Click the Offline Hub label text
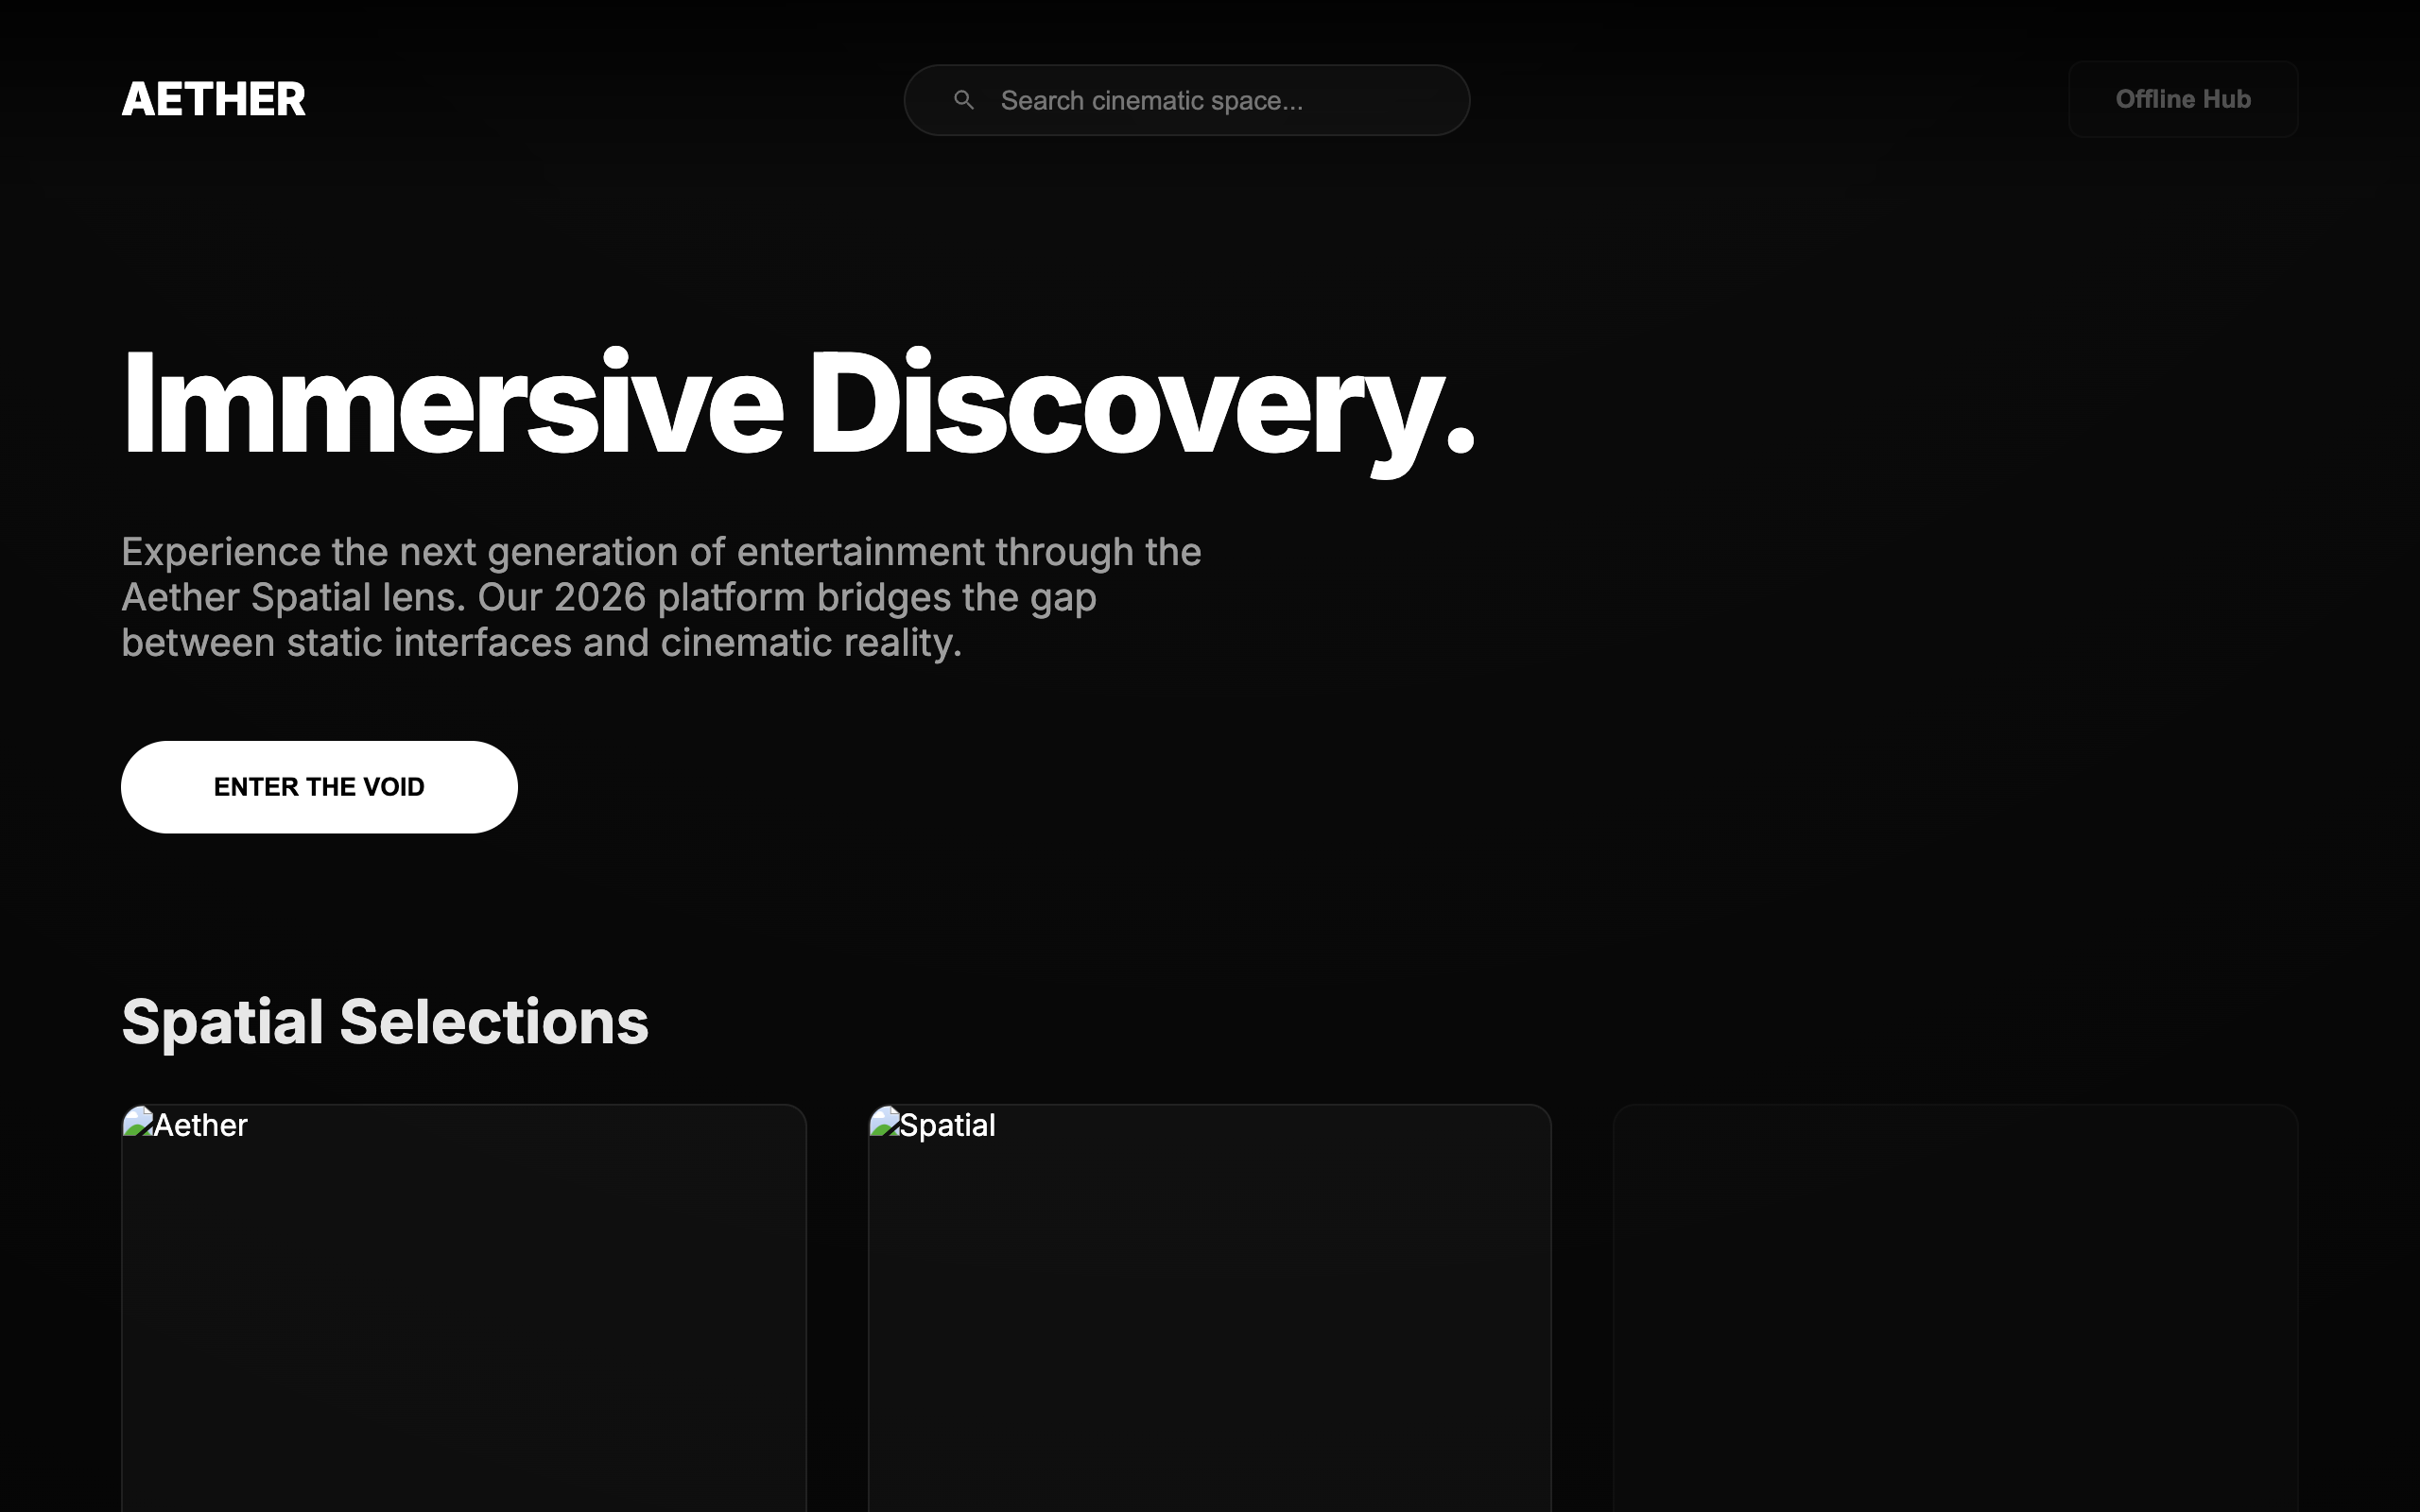The width and height of the screenshot is (2420, 1512). tap(2183, 99)
